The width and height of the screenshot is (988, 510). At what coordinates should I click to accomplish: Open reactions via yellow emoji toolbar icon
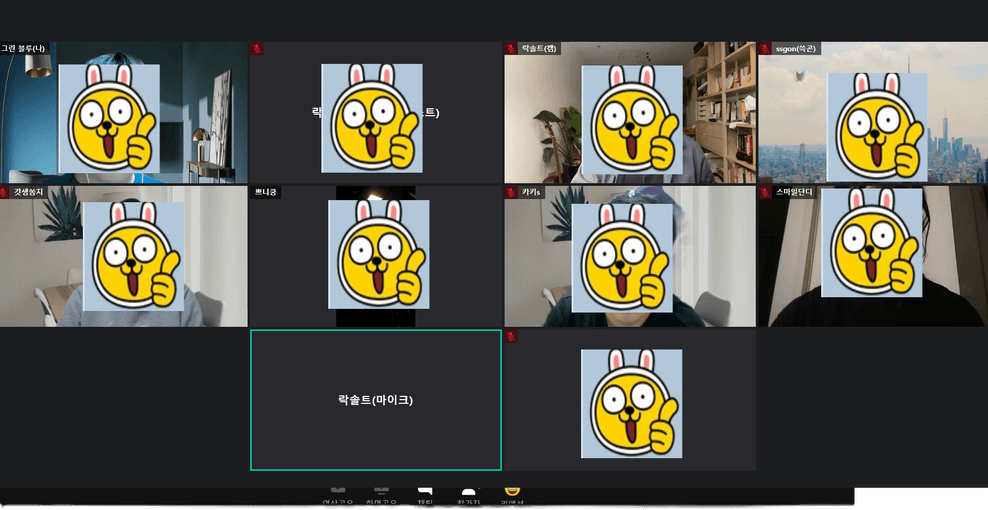pyautogui.click(x=512, y=491)
